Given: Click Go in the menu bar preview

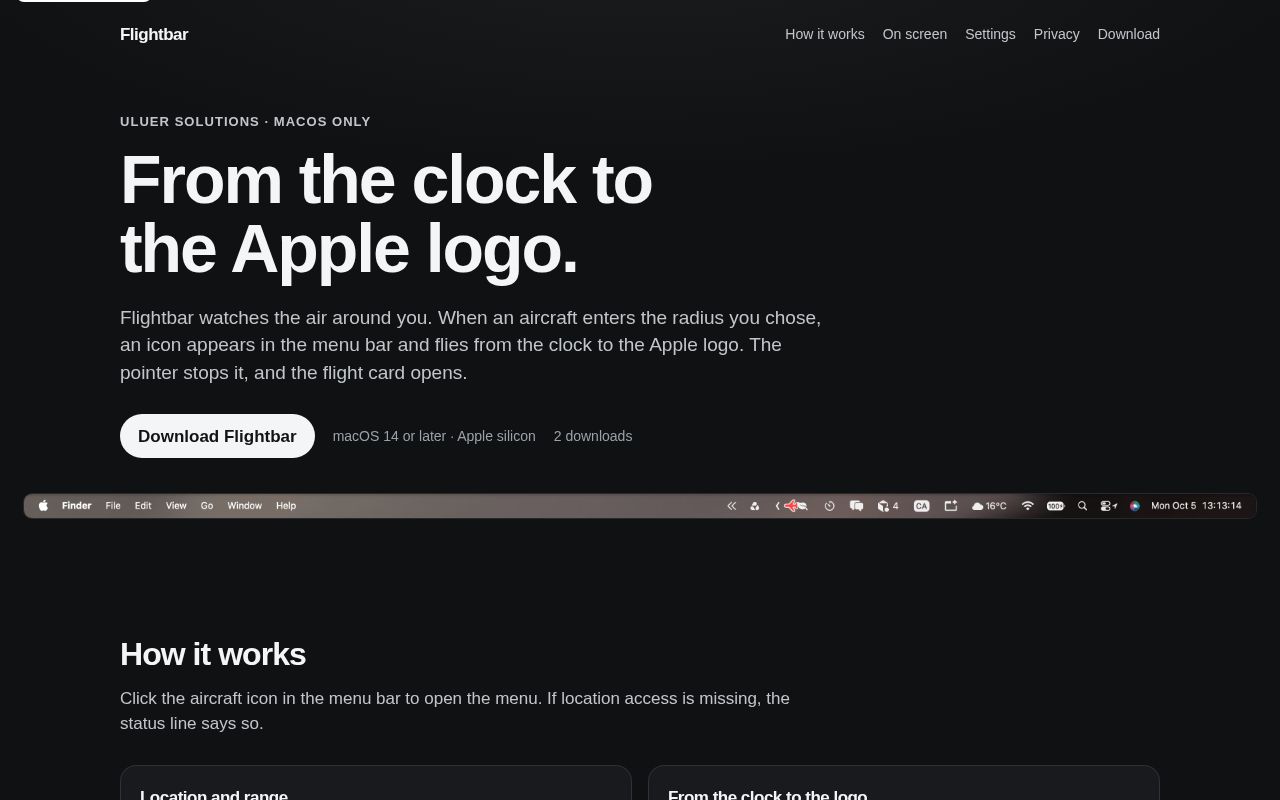Looking at the screenshot, I should 207,506.
